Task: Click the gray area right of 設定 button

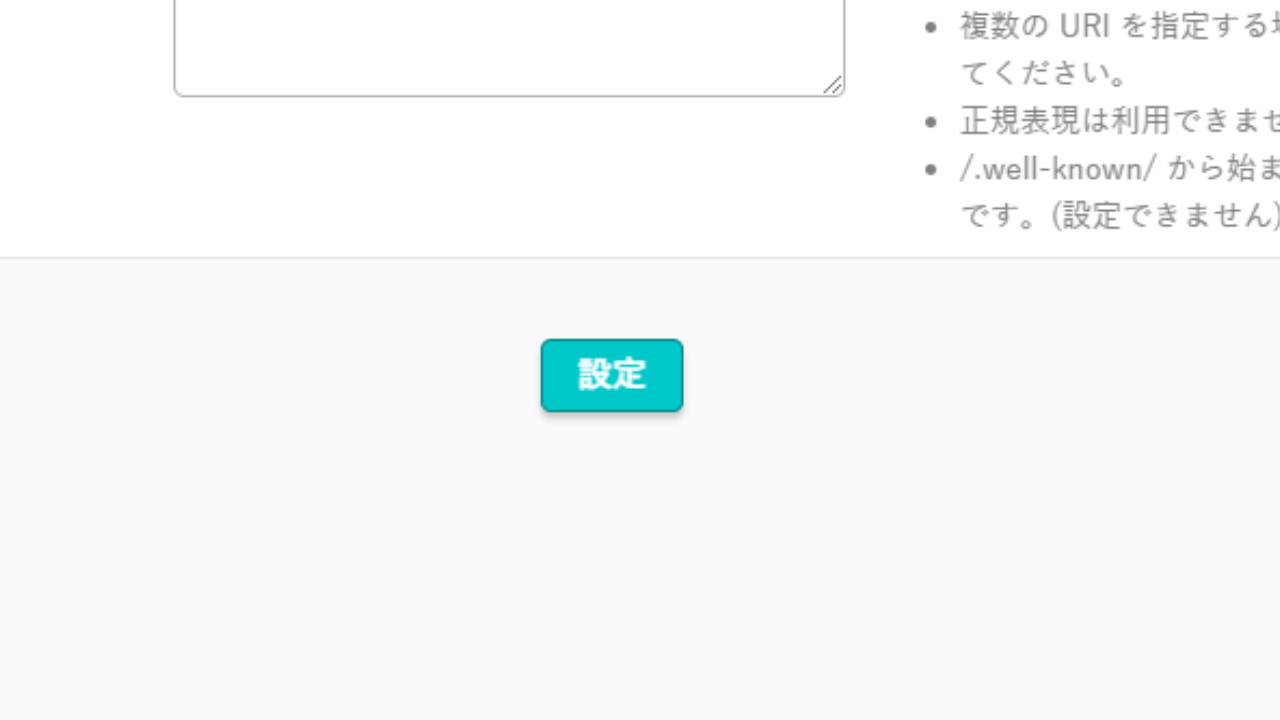Action: coord(980,375)
